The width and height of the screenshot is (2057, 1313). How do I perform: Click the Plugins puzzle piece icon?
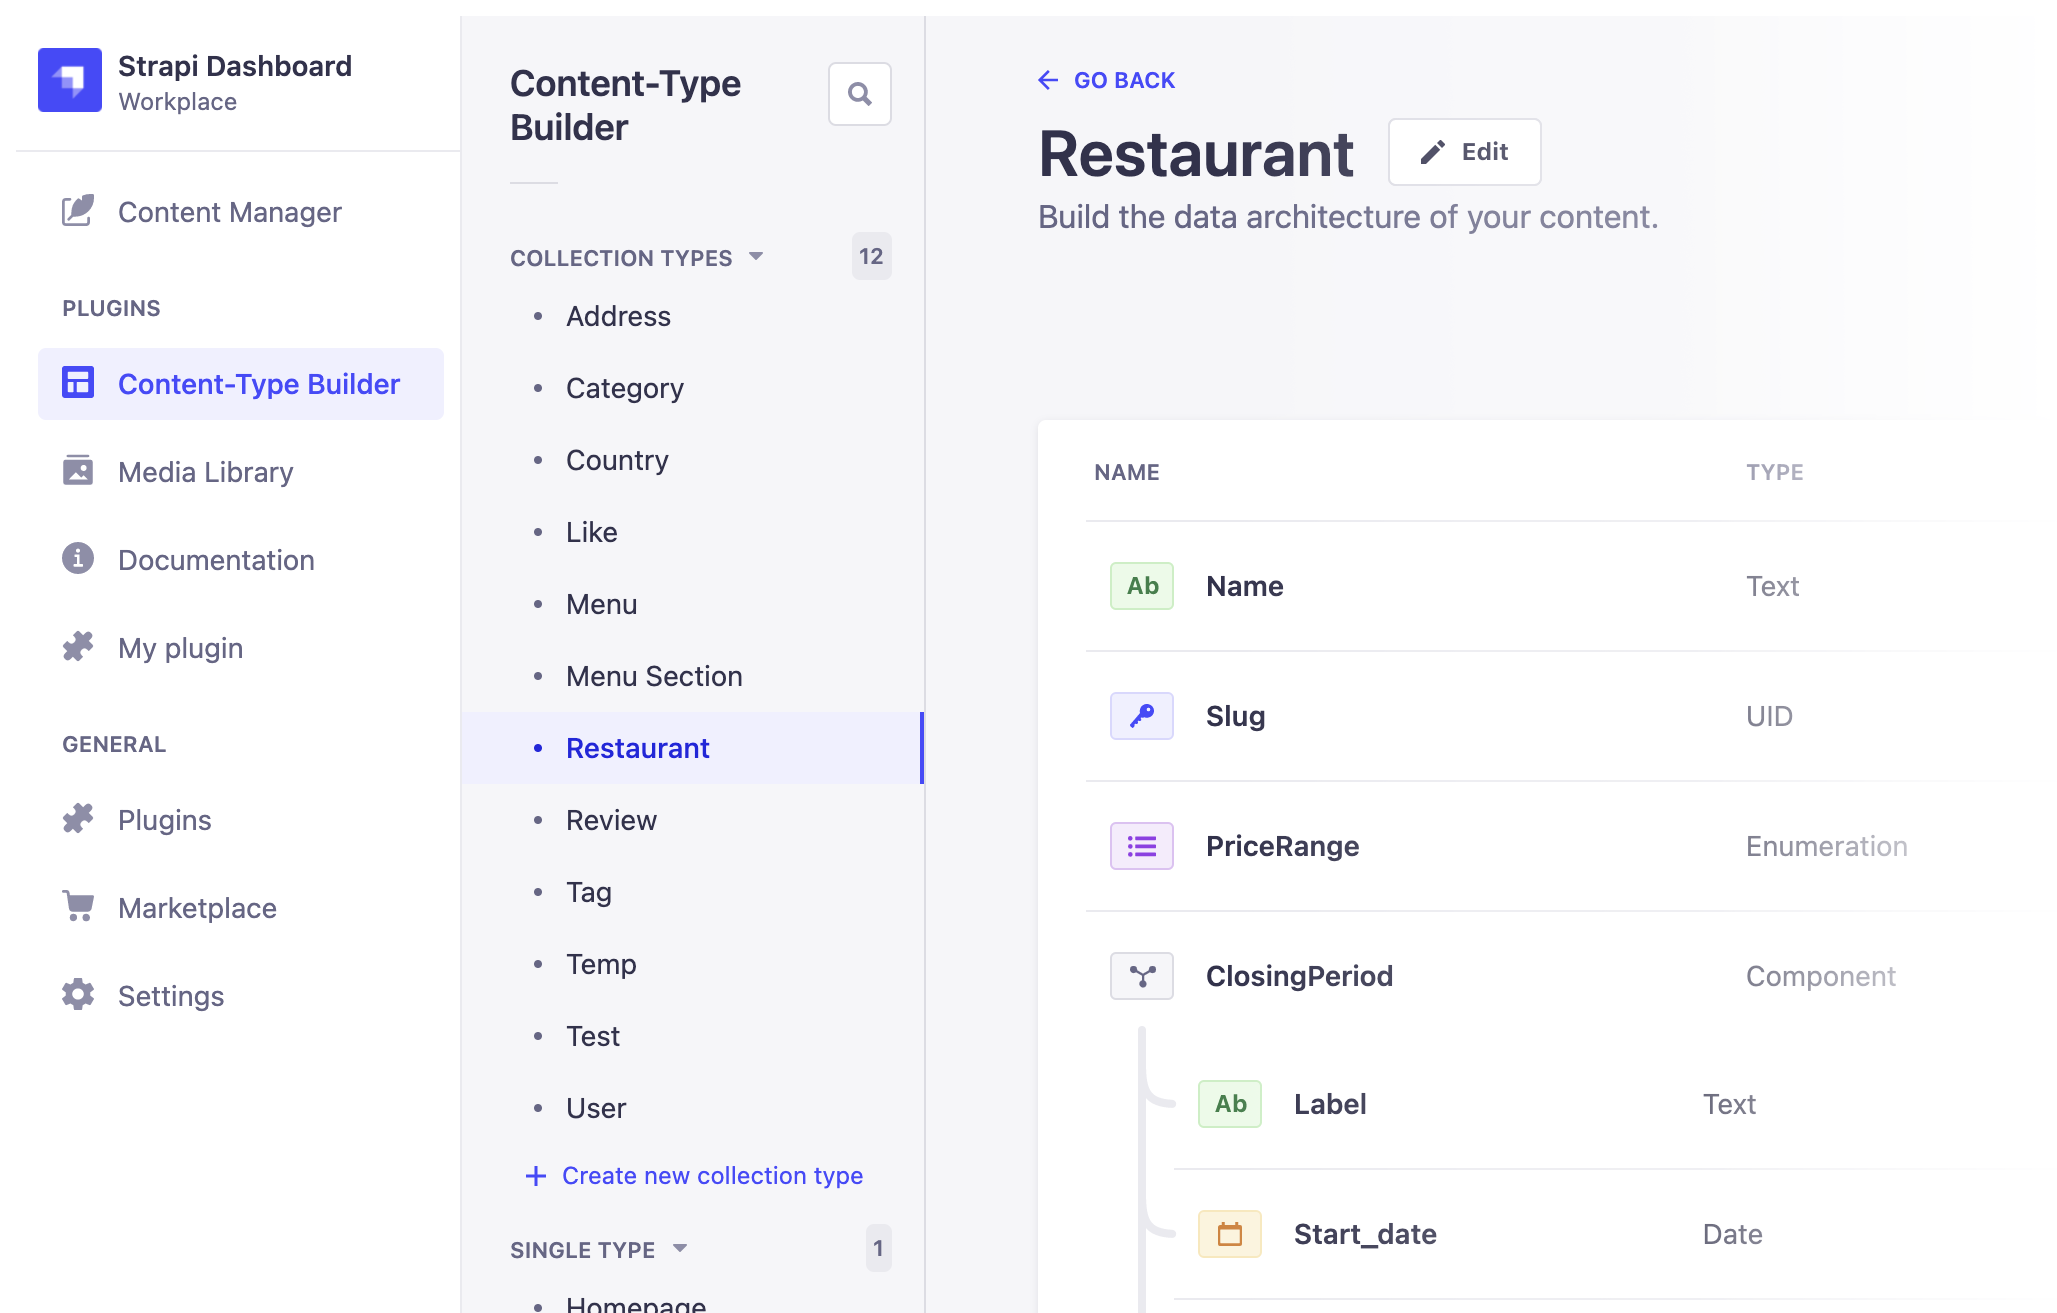[78, 819]
